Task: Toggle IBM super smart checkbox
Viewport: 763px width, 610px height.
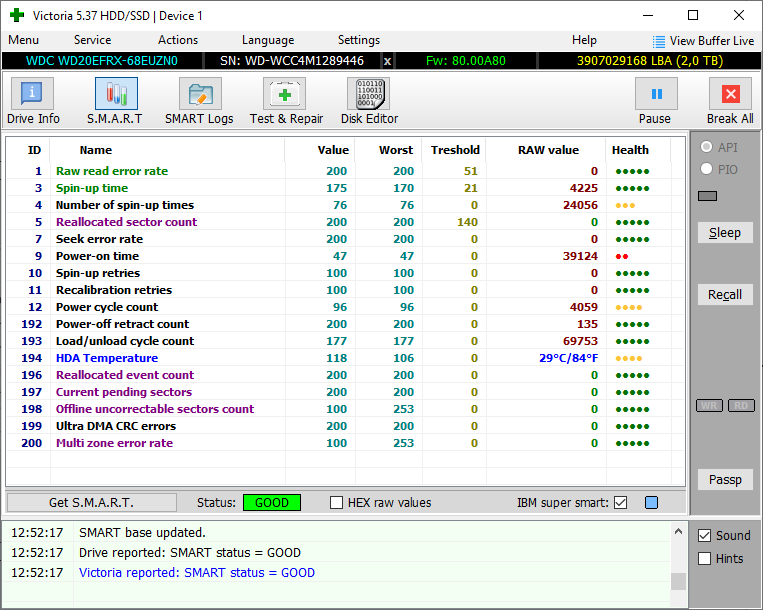Action: 620,502
